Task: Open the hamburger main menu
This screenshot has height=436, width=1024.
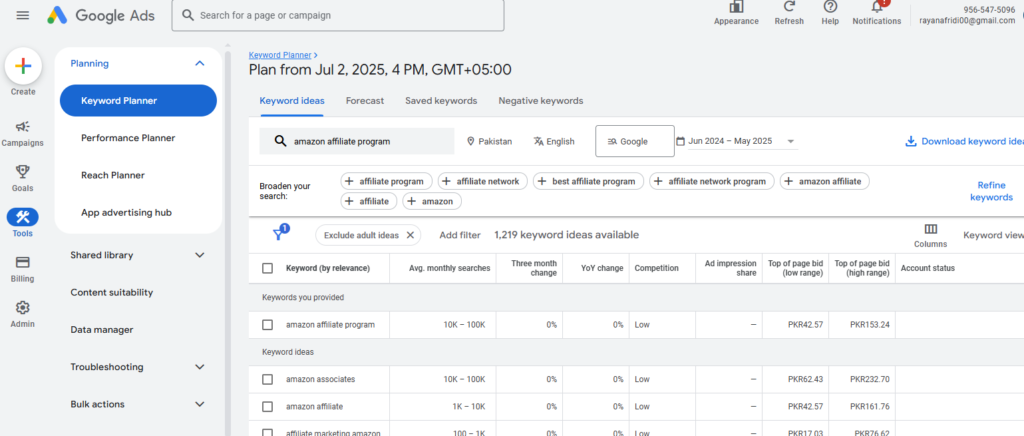Action: (22, 15)
